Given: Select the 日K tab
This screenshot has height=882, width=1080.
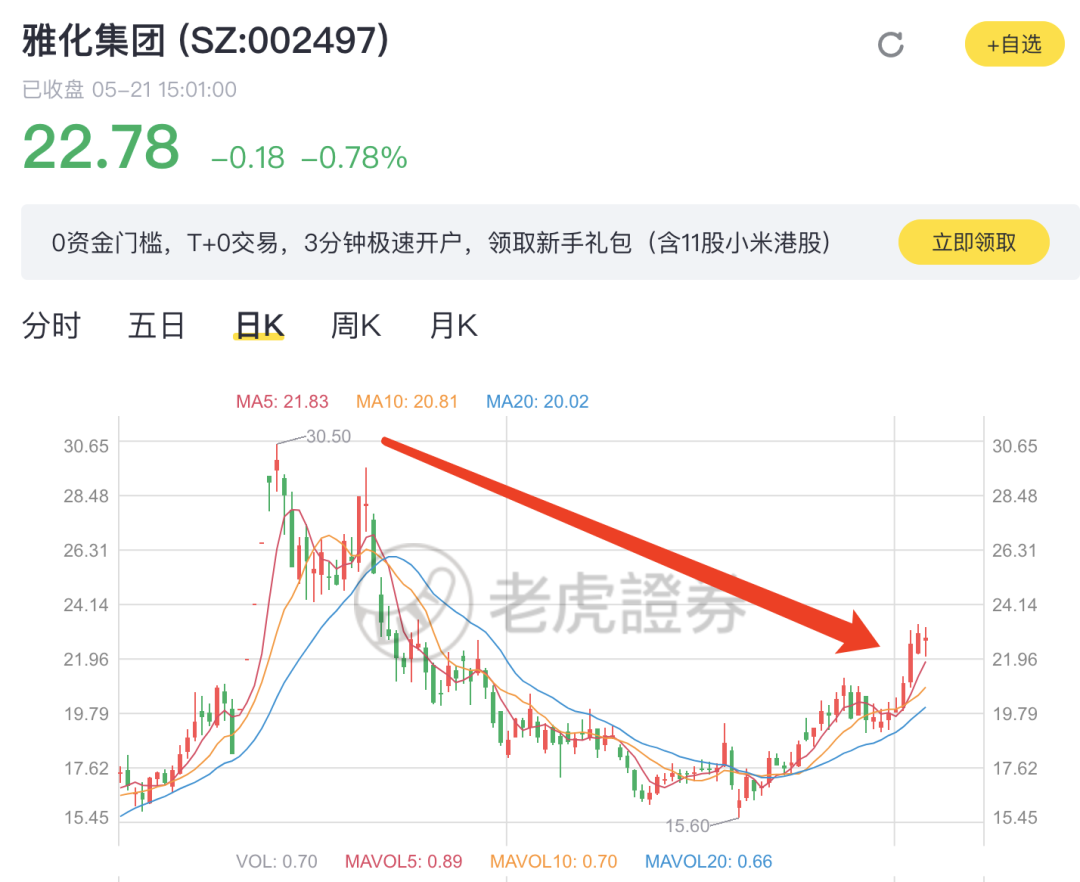Looking at the screenshot, I should pyautogui.click(x=259, y=325).
